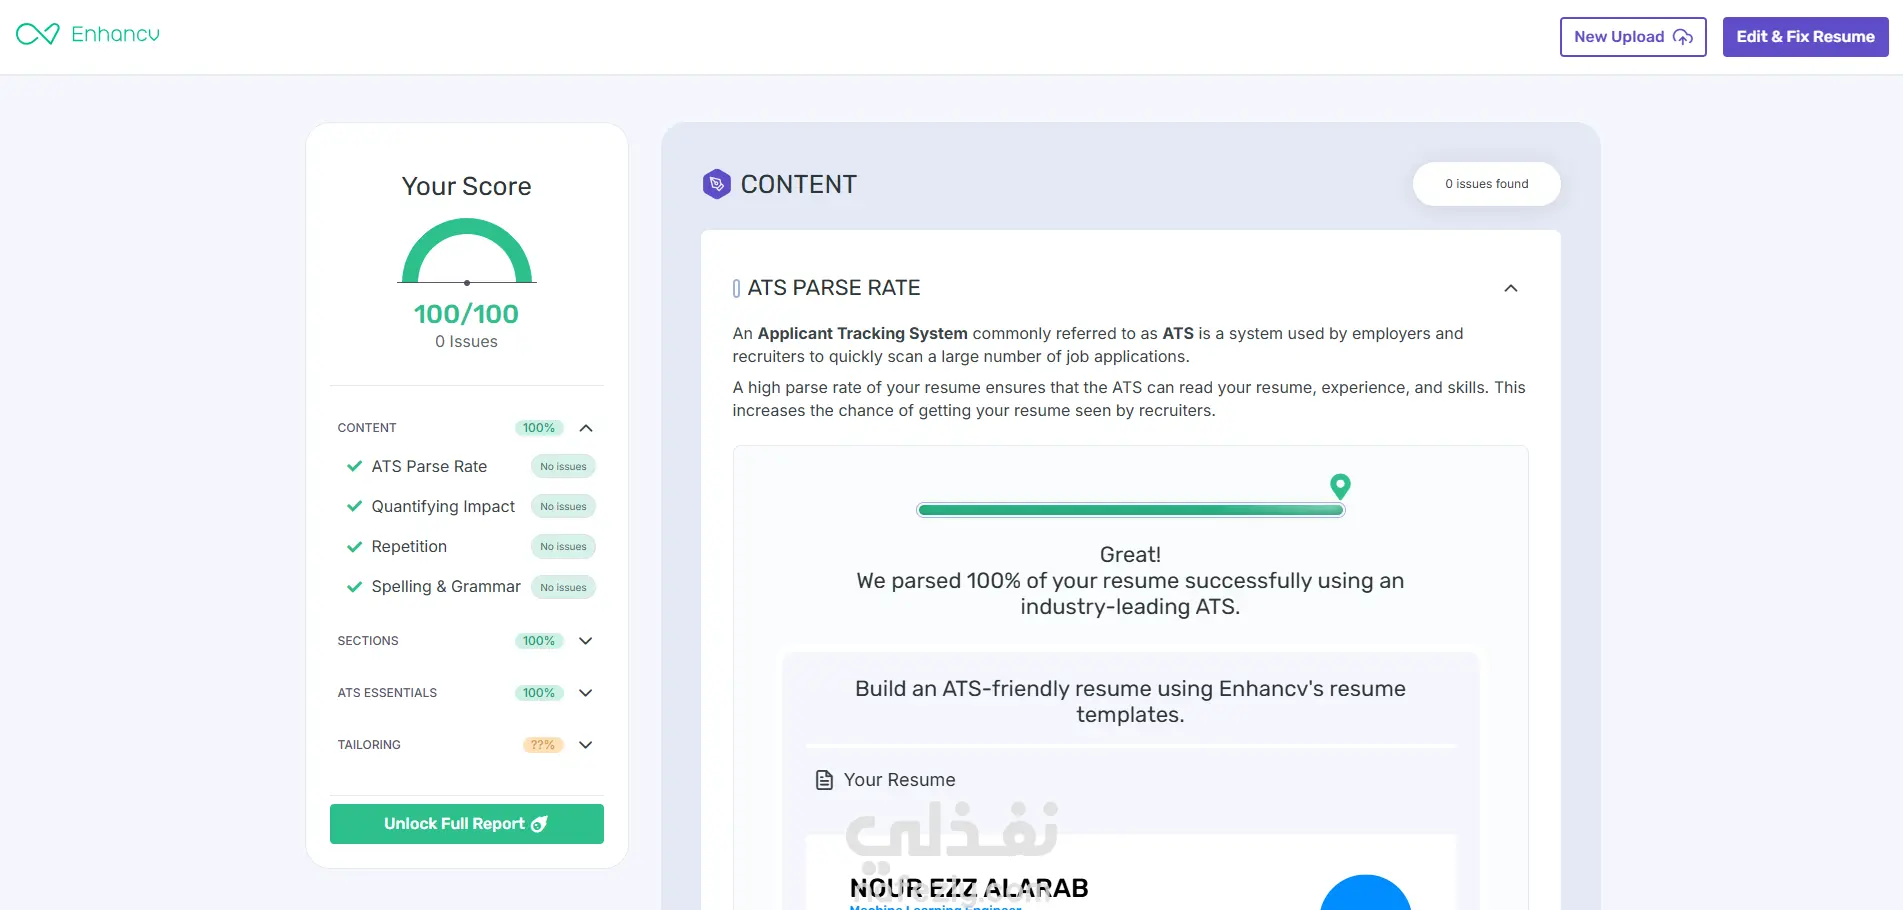Click the Enhancv infinity logo icon
Viewport: 1903px width, 910px height.
tap(38, 34)
